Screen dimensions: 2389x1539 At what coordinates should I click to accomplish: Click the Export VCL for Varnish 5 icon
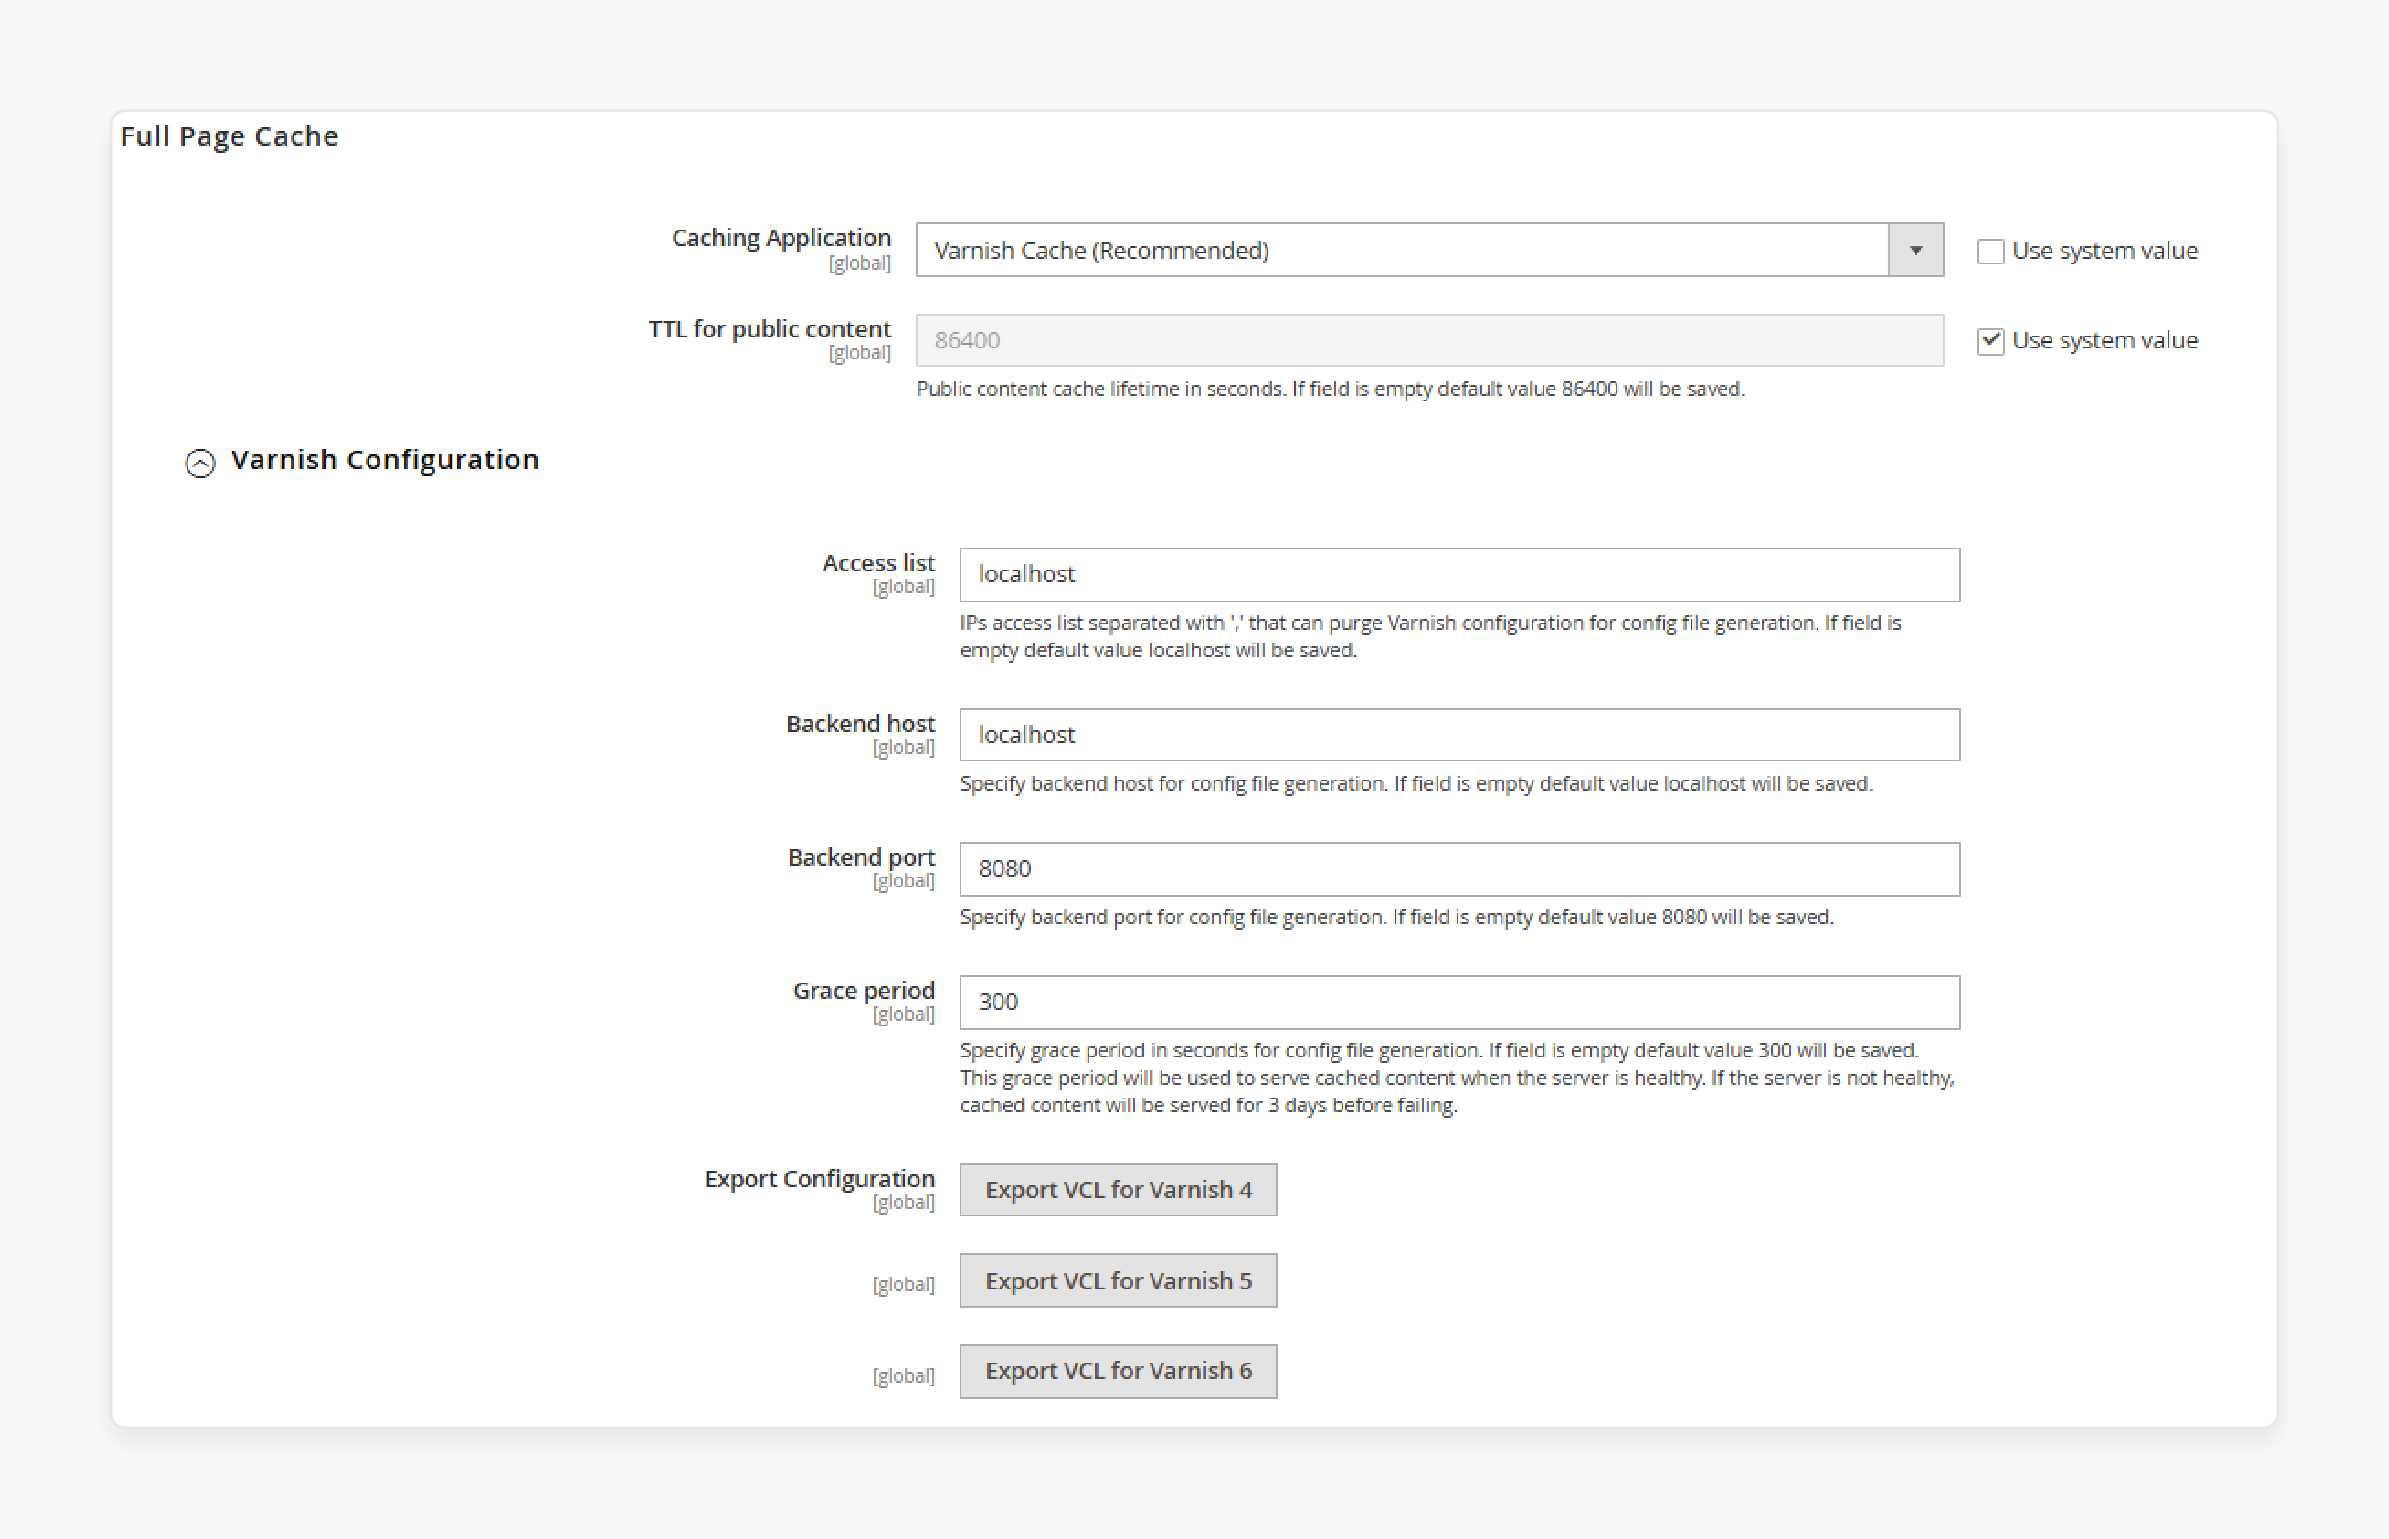tap(1116, 1280)
